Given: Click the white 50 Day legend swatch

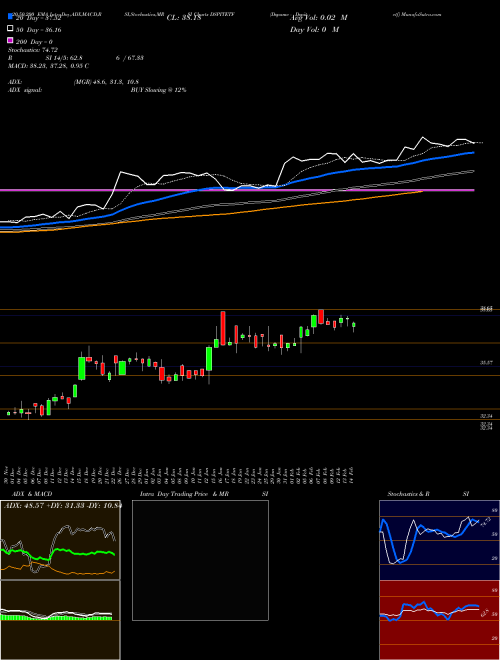Looking at the screenshot, I should 10,29.
